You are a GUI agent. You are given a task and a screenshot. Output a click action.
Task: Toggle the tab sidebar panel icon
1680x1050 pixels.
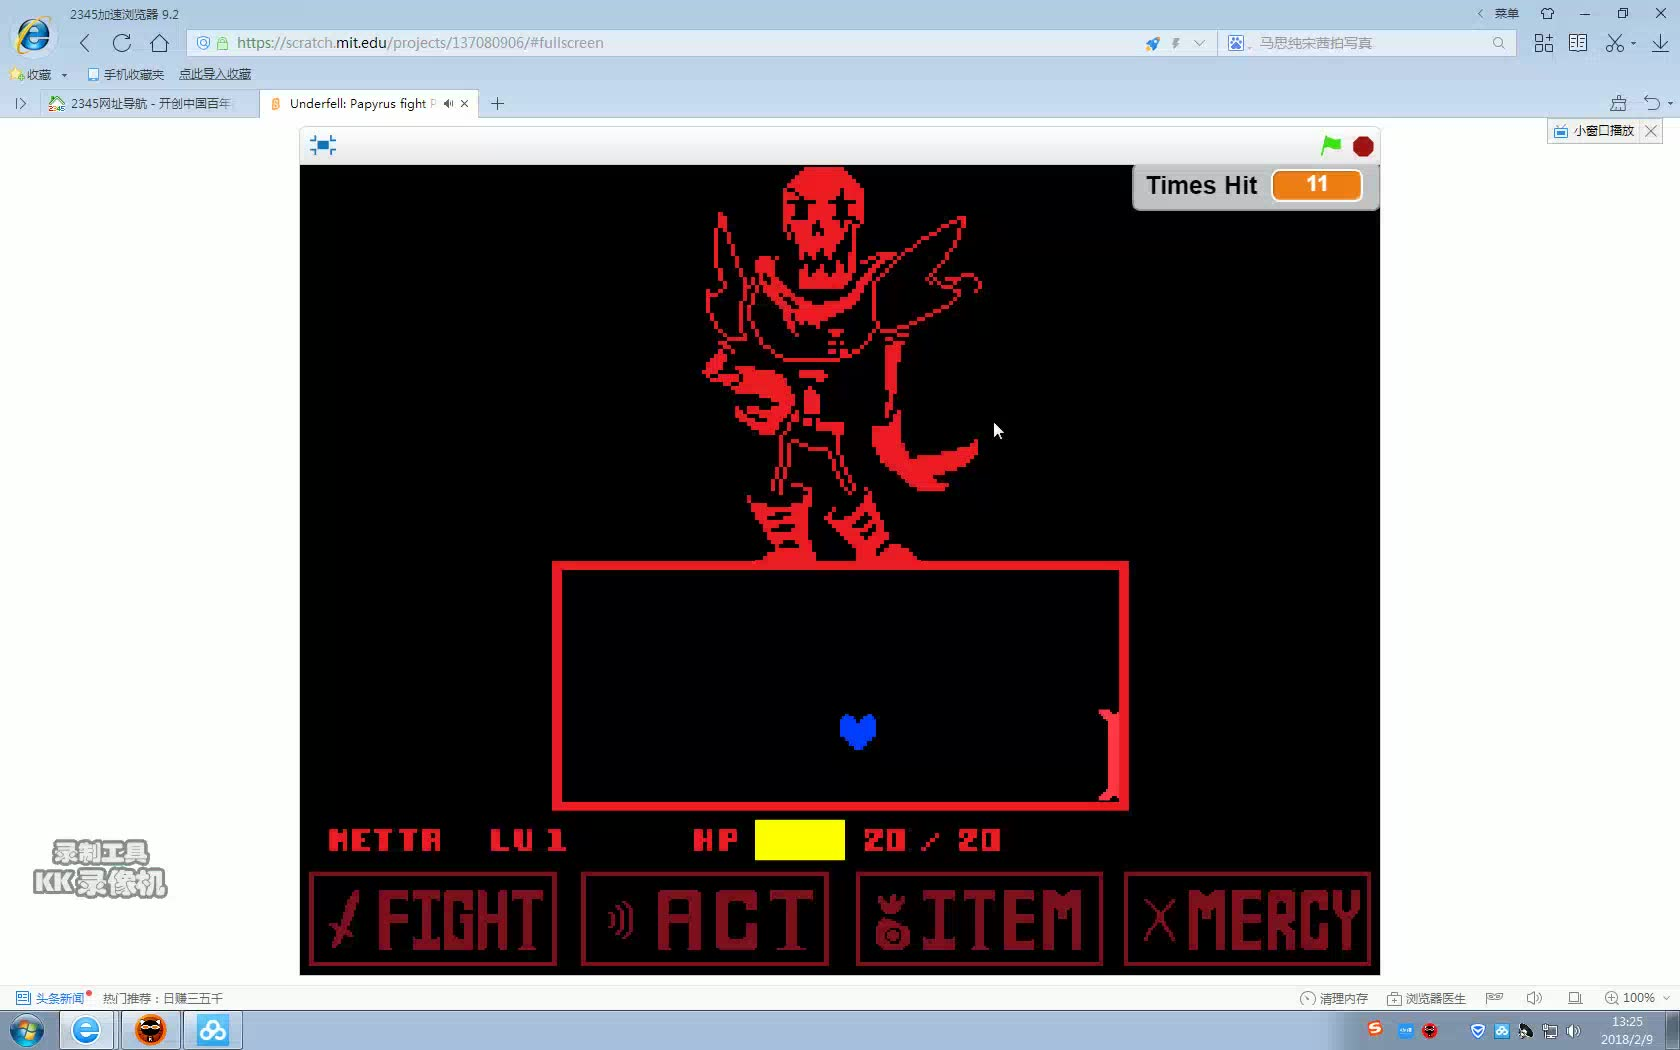(x=20, y=103)
